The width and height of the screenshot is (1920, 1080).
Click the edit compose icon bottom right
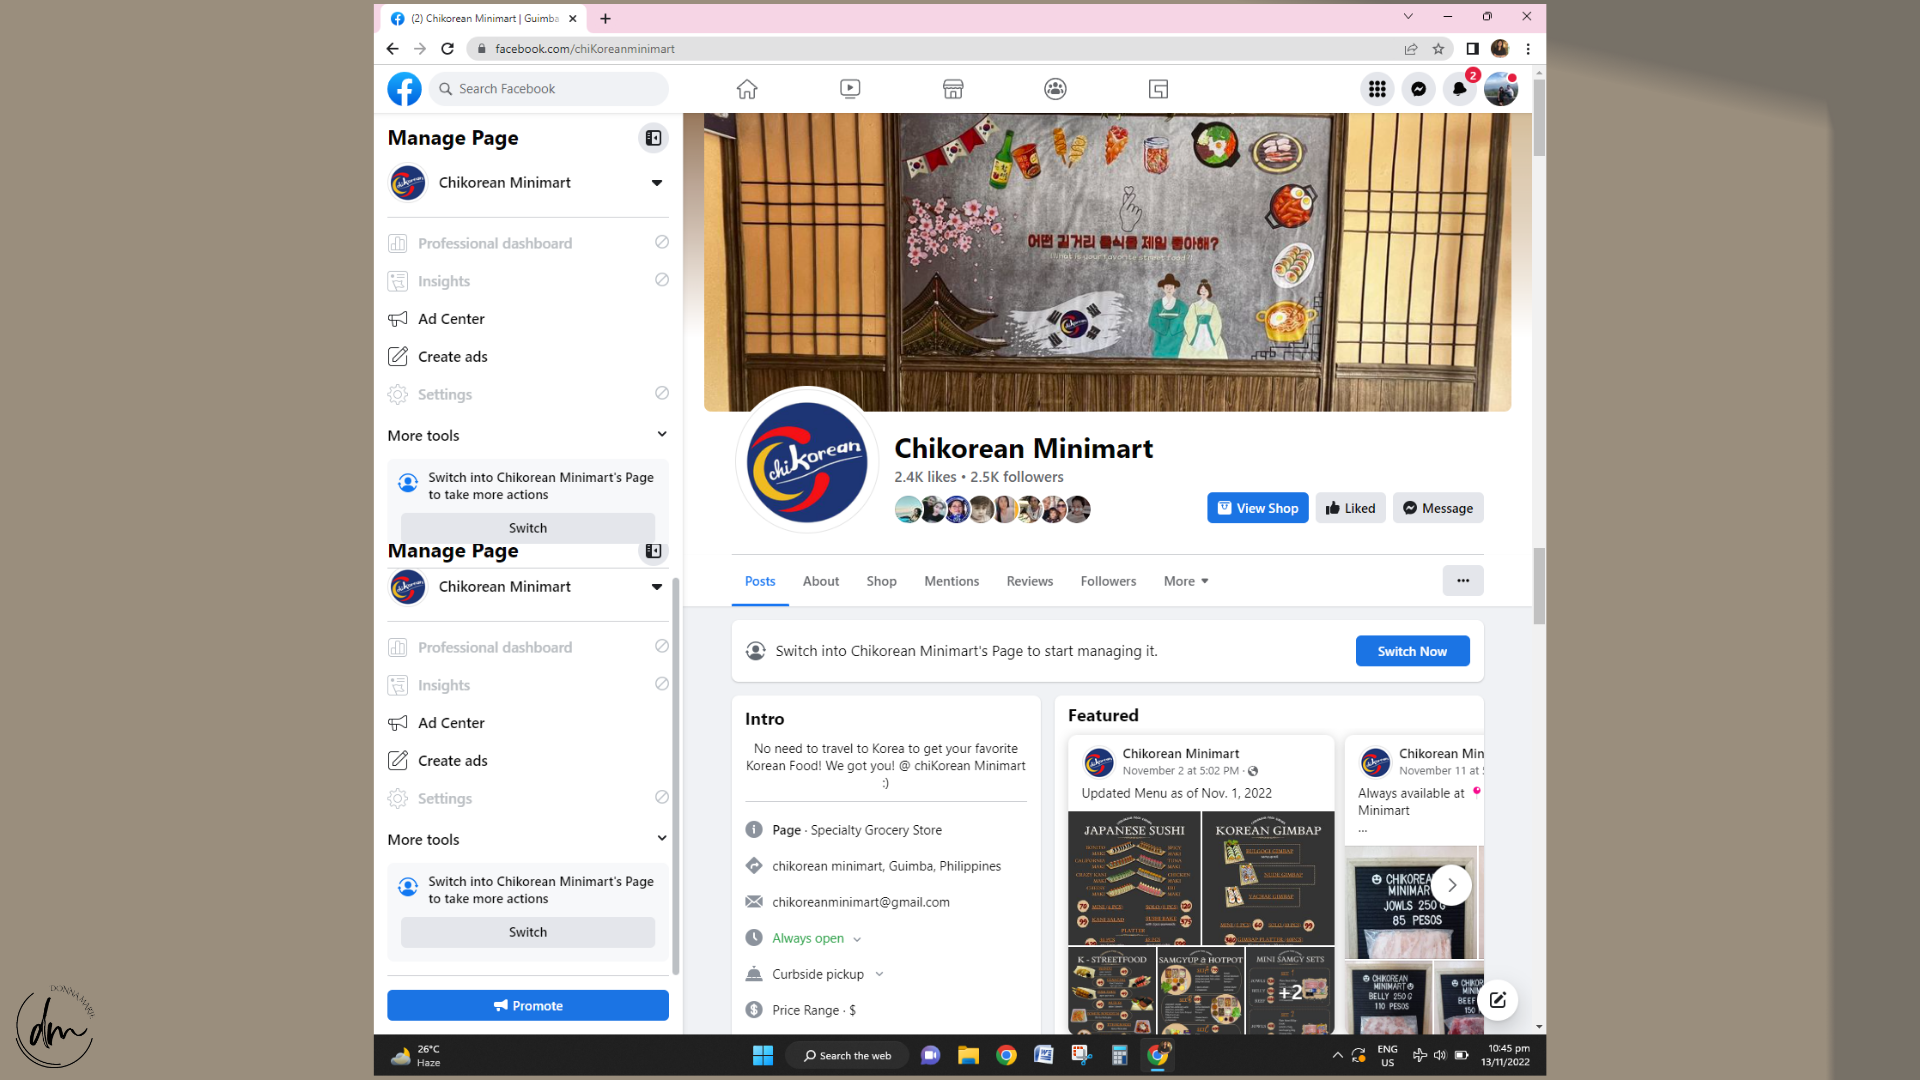coord(1497,1000)
